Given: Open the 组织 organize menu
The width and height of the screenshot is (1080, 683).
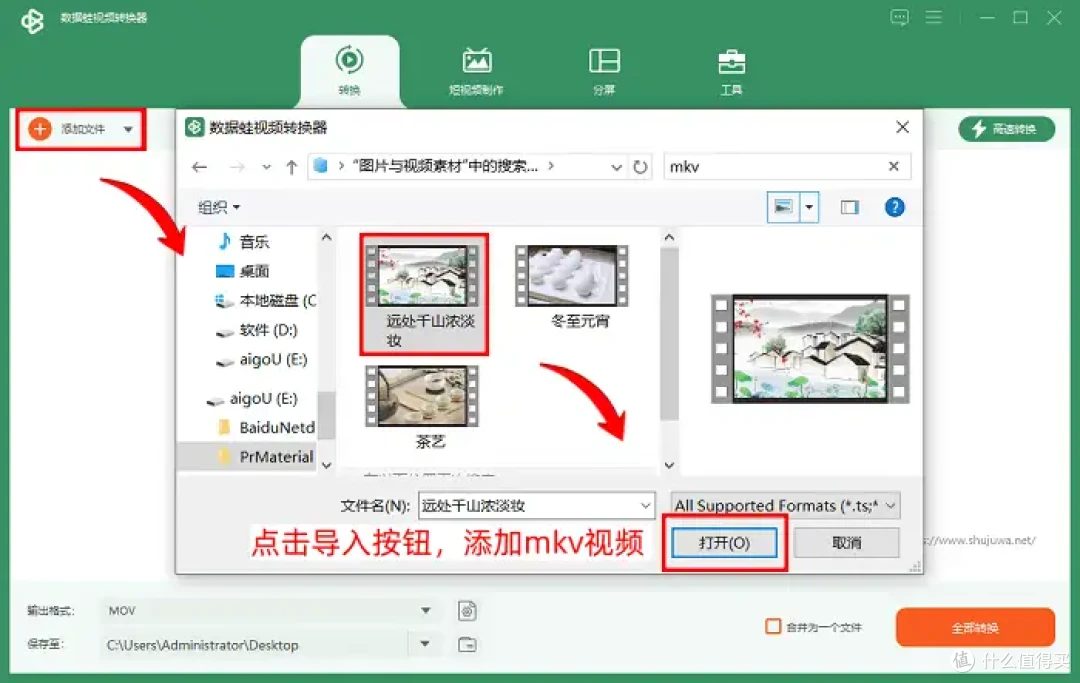Looking at the screenshot, I should point(218,207).
